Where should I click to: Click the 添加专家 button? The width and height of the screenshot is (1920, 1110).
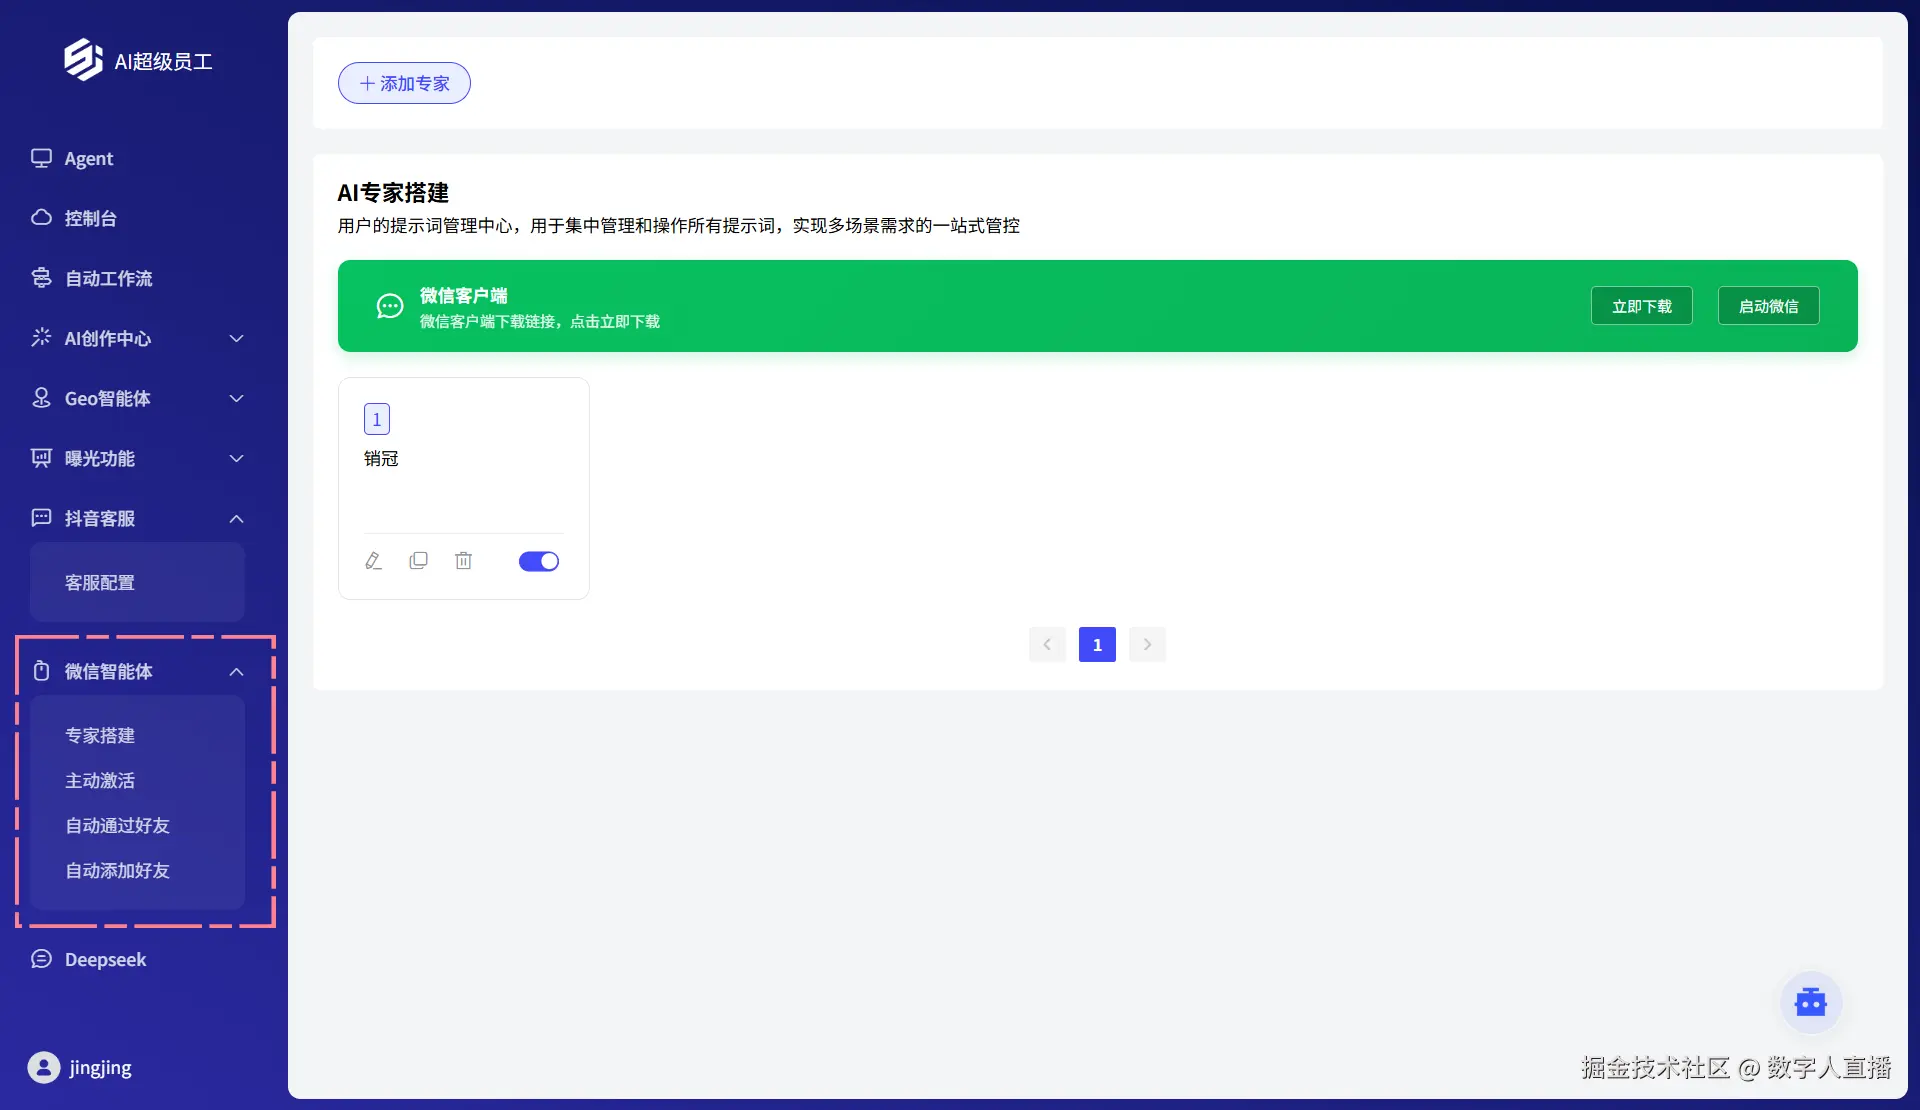click(x=404, y=83)
